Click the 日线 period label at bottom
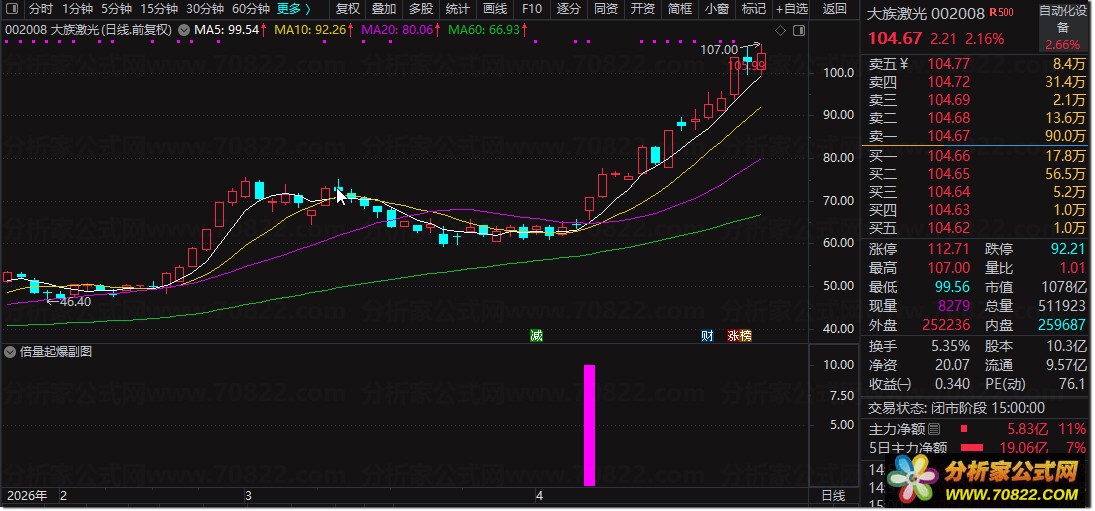 coord(832,496)
